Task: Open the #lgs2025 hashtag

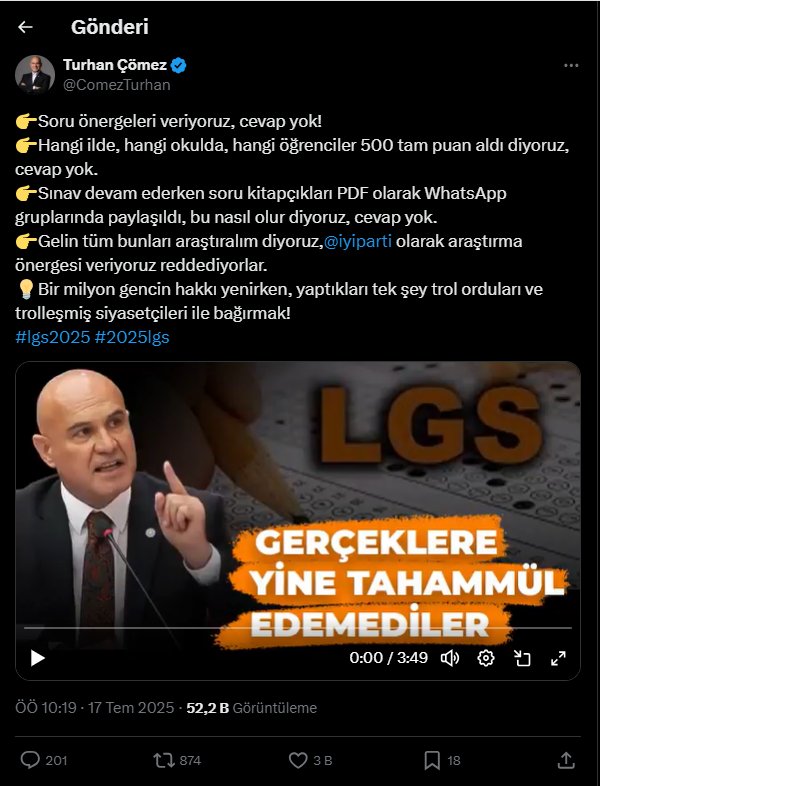Action: pos(53,337)
